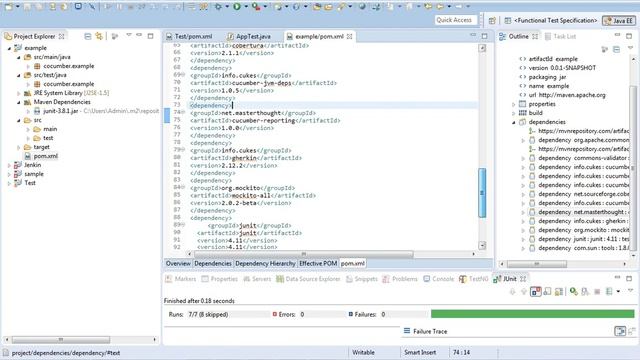Click the Java EE perspective button
Viewport: 640px width, 360px height.
point(618,20)
